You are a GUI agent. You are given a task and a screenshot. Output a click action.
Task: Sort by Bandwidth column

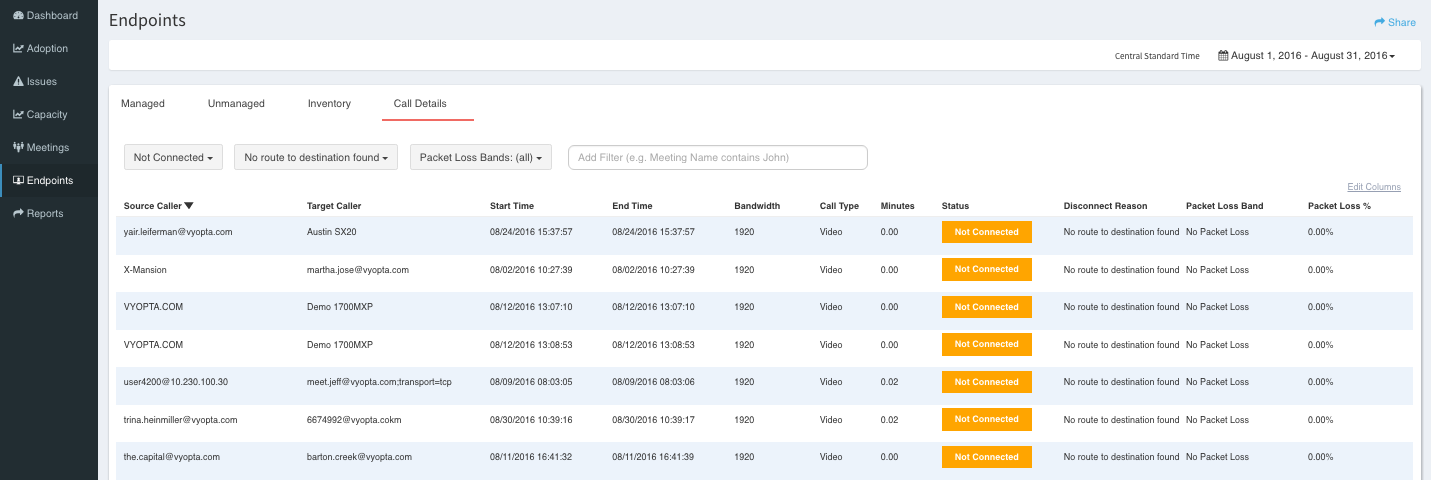[757, 206]
